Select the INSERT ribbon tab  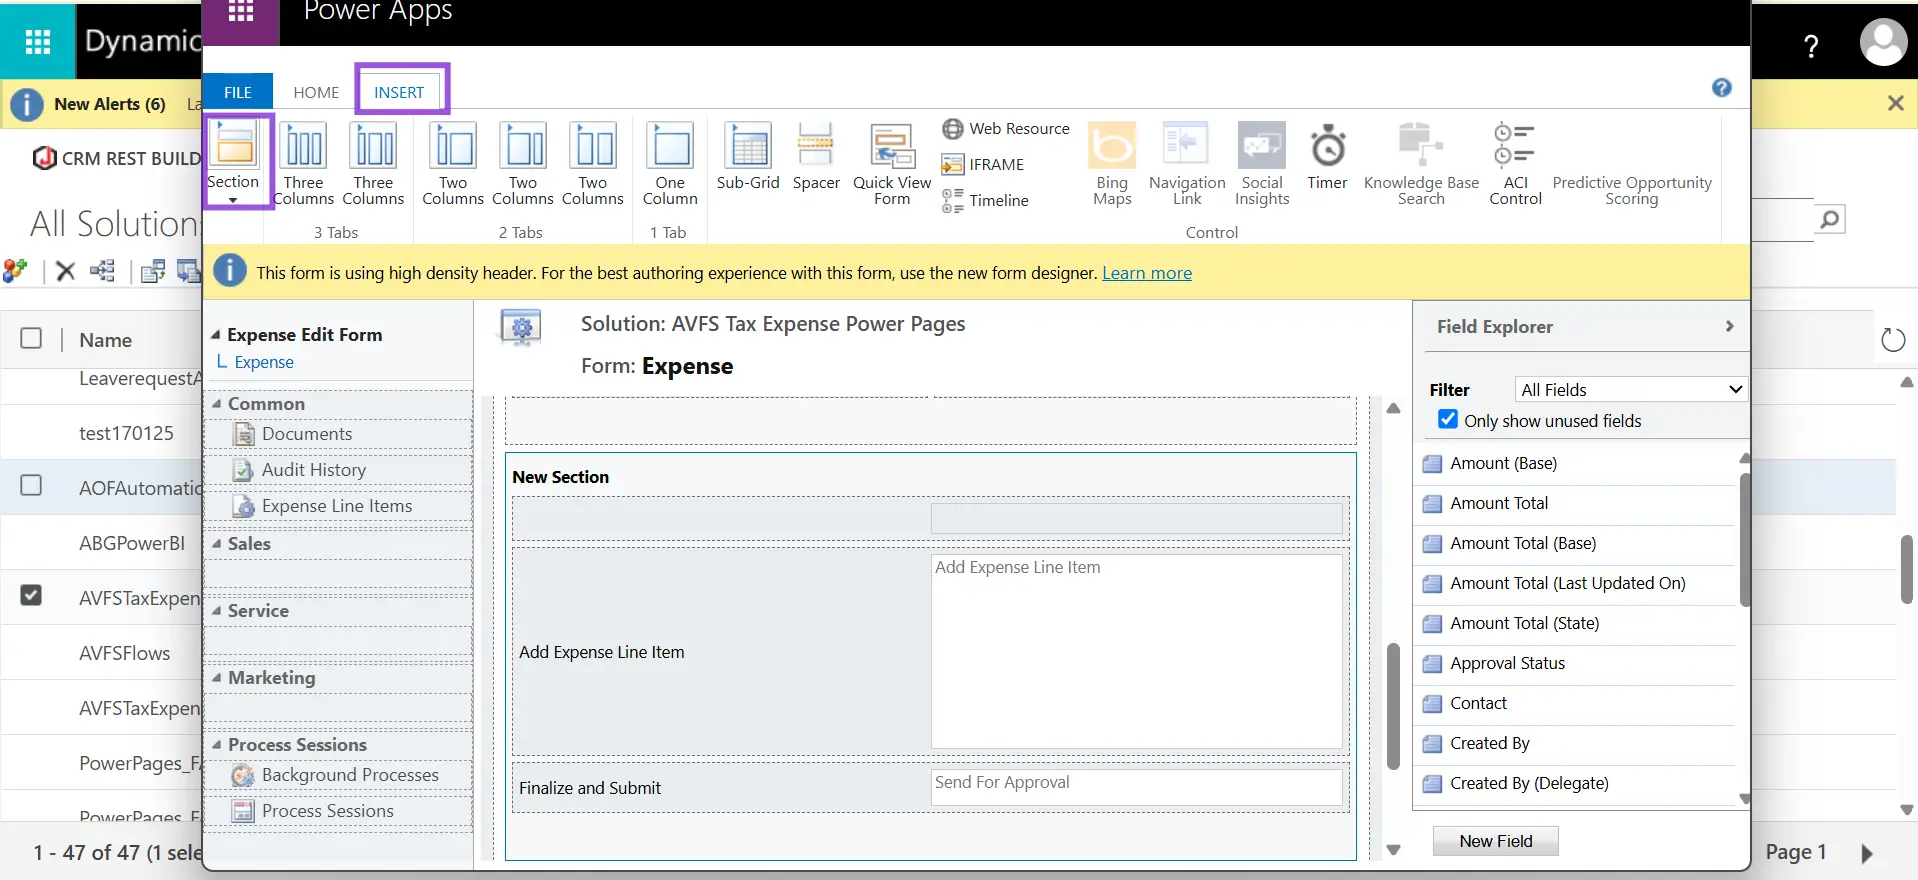[399, 92]
